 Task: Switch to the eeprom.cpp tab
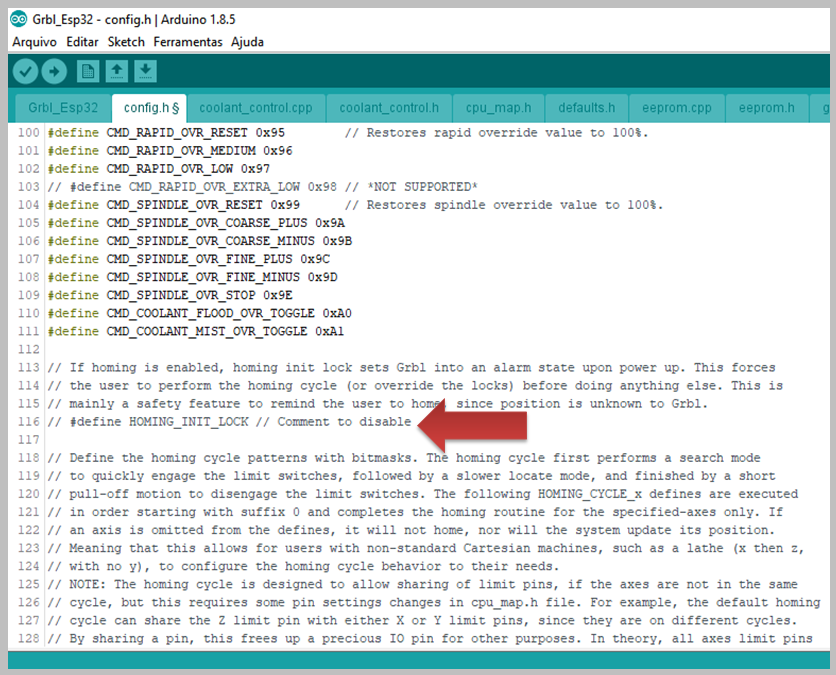[677, 108]
